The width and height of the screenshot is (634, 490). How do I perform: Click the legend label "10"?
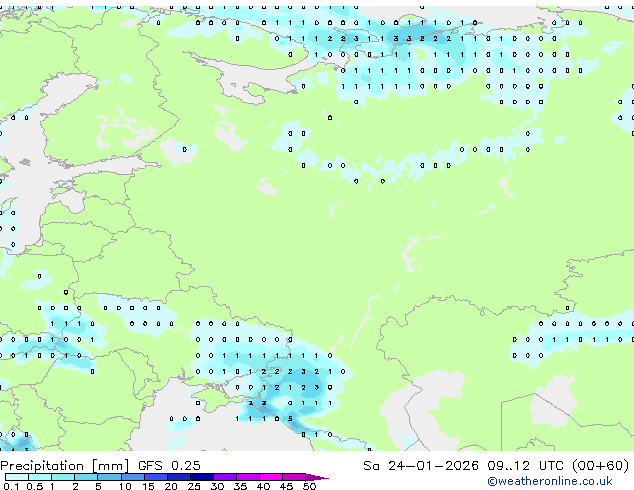(x=125, y=486)
